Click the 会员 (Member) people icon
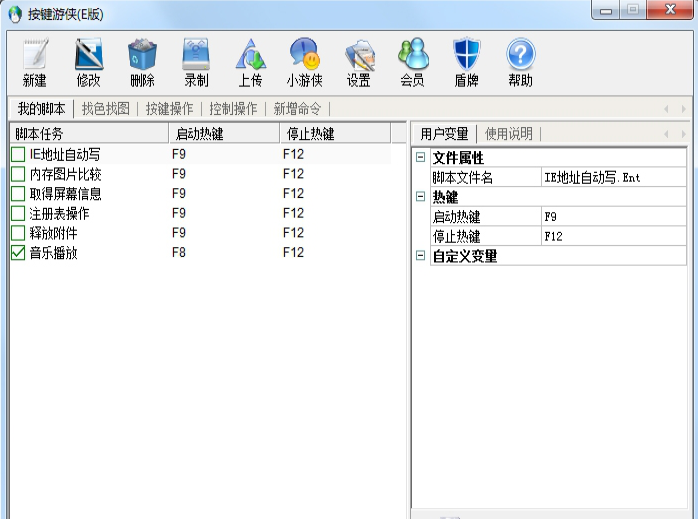This screenshot has width=698, height=519. click(413, 54)
